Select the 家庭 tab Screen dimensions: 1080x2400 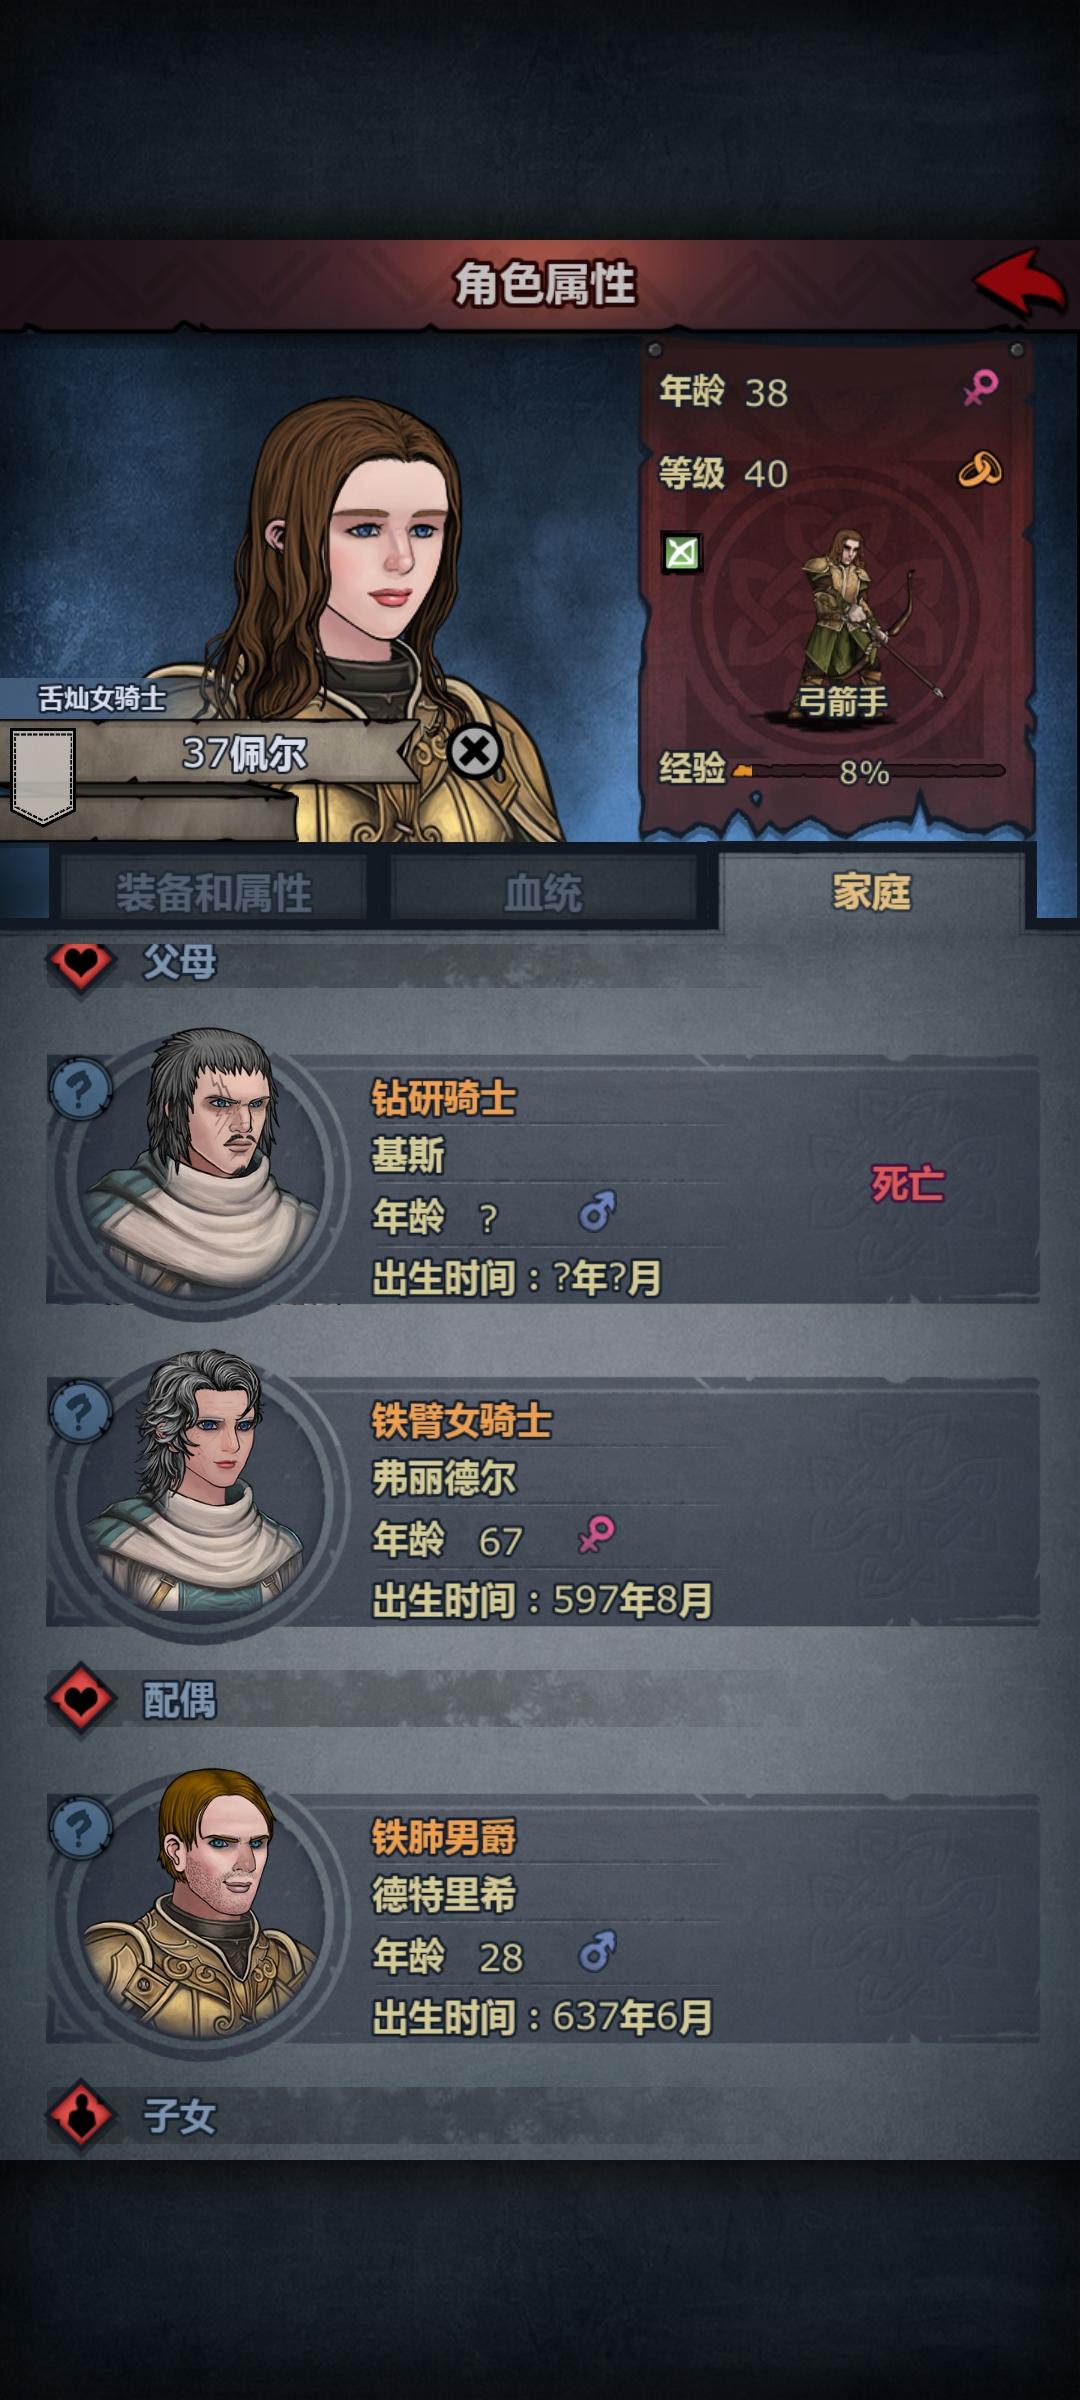tap(871, 891)
